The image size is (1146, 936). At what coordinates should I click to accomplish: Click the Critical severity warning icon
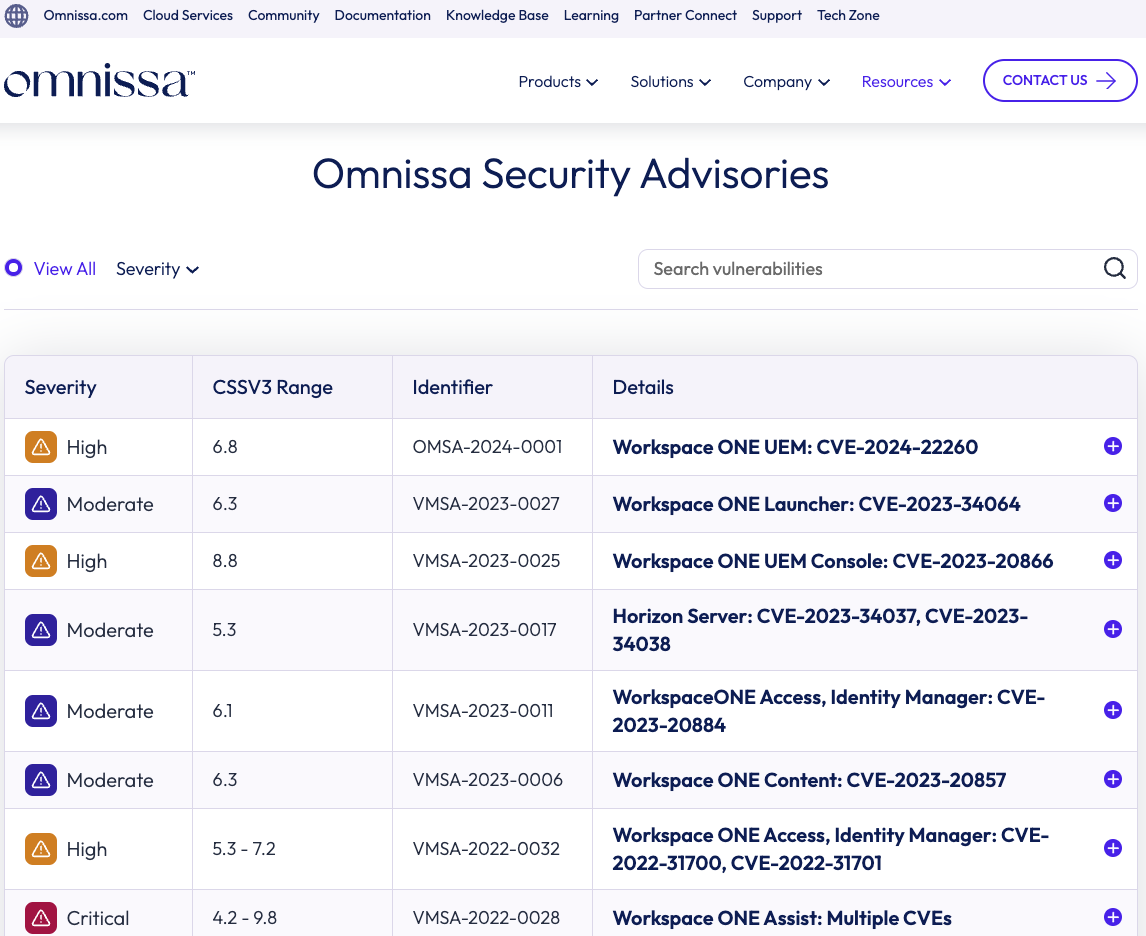41,917
